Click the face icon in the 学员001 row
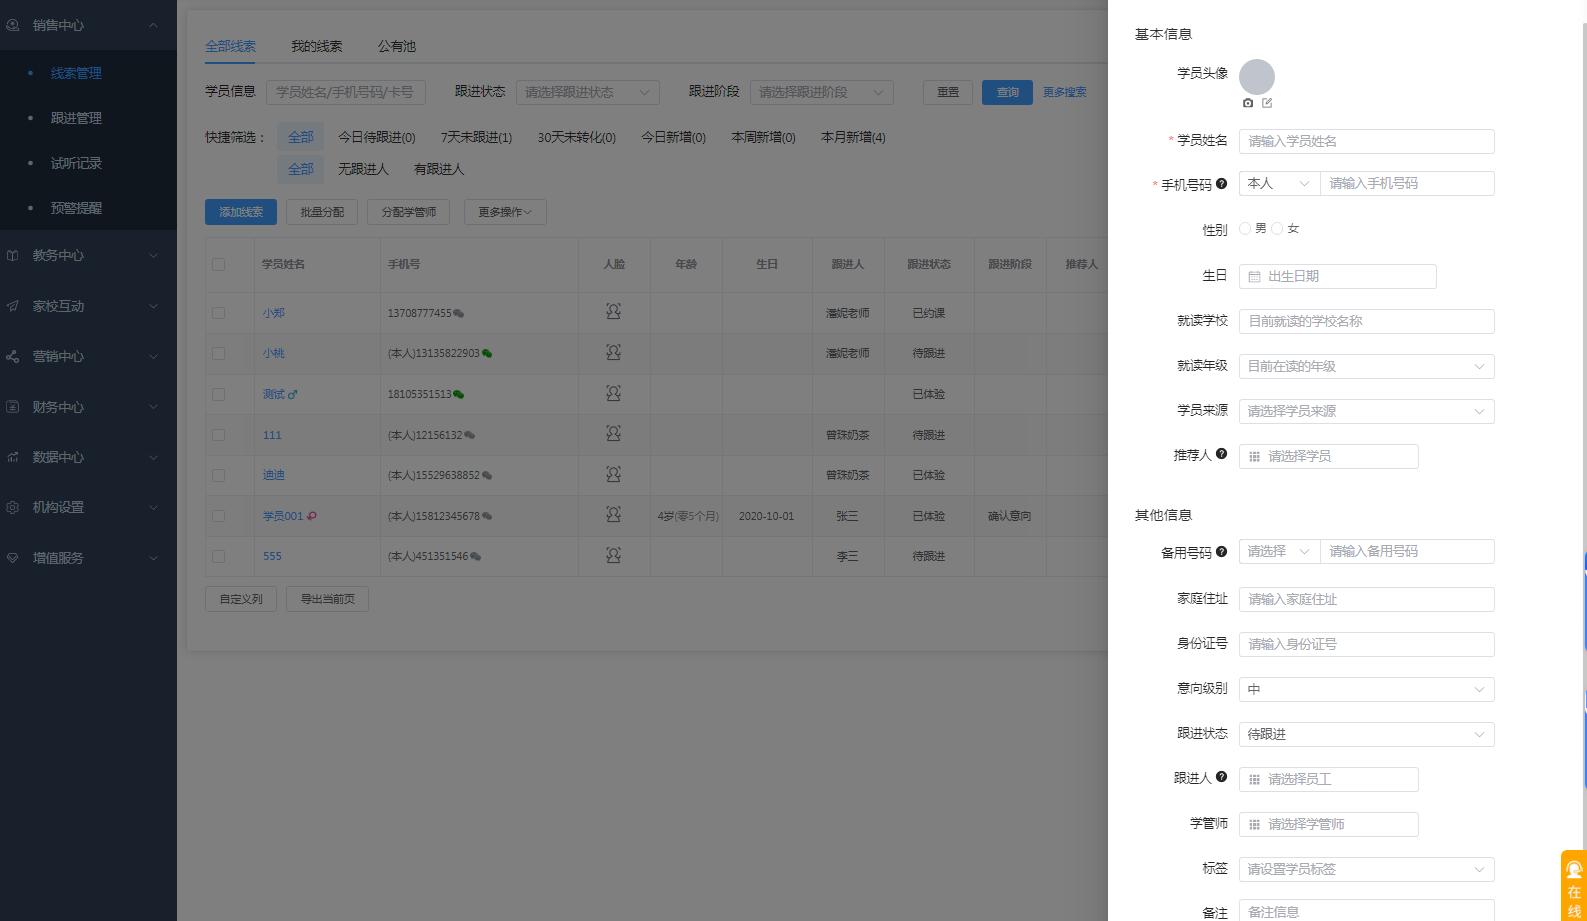Screen dimensions: 1587x921 613,515
